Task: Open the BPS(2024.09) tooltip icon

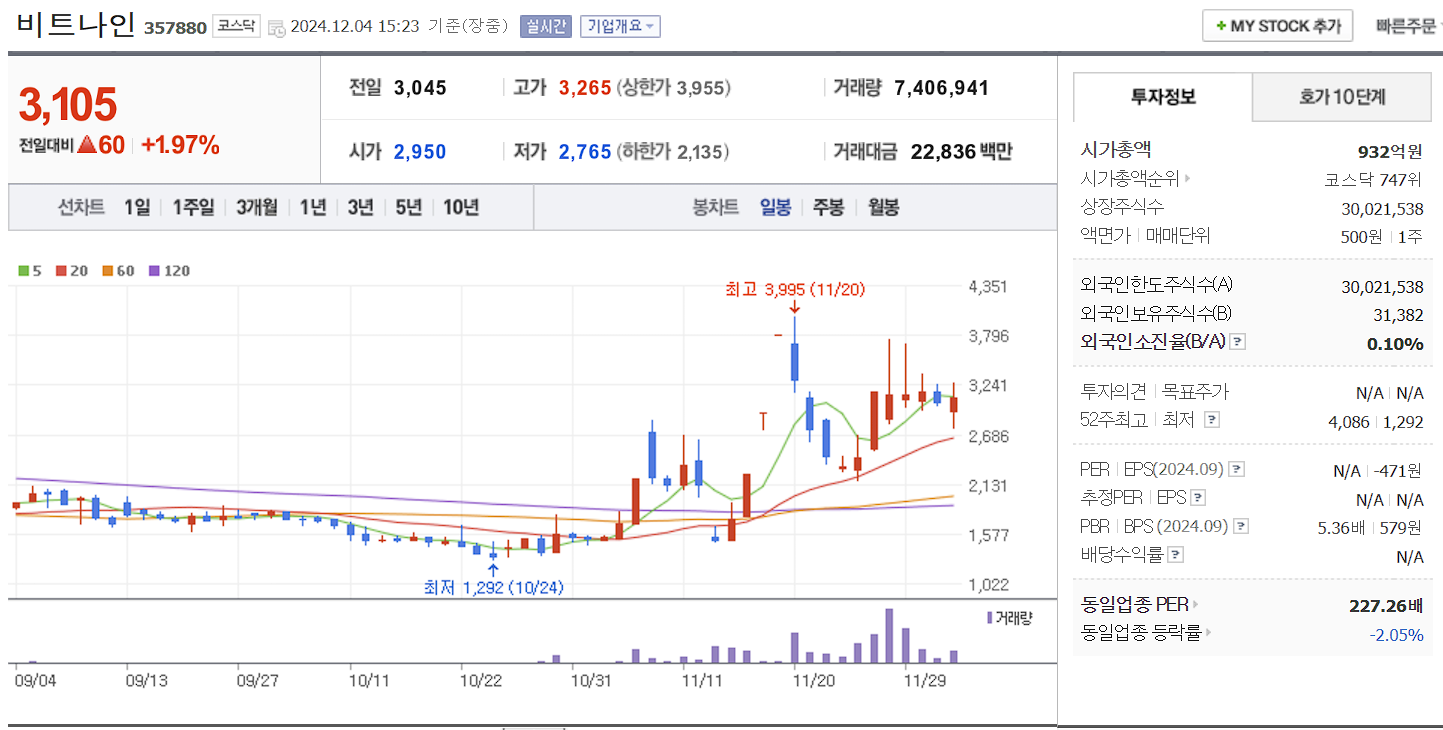Action: pos(1240,527)
